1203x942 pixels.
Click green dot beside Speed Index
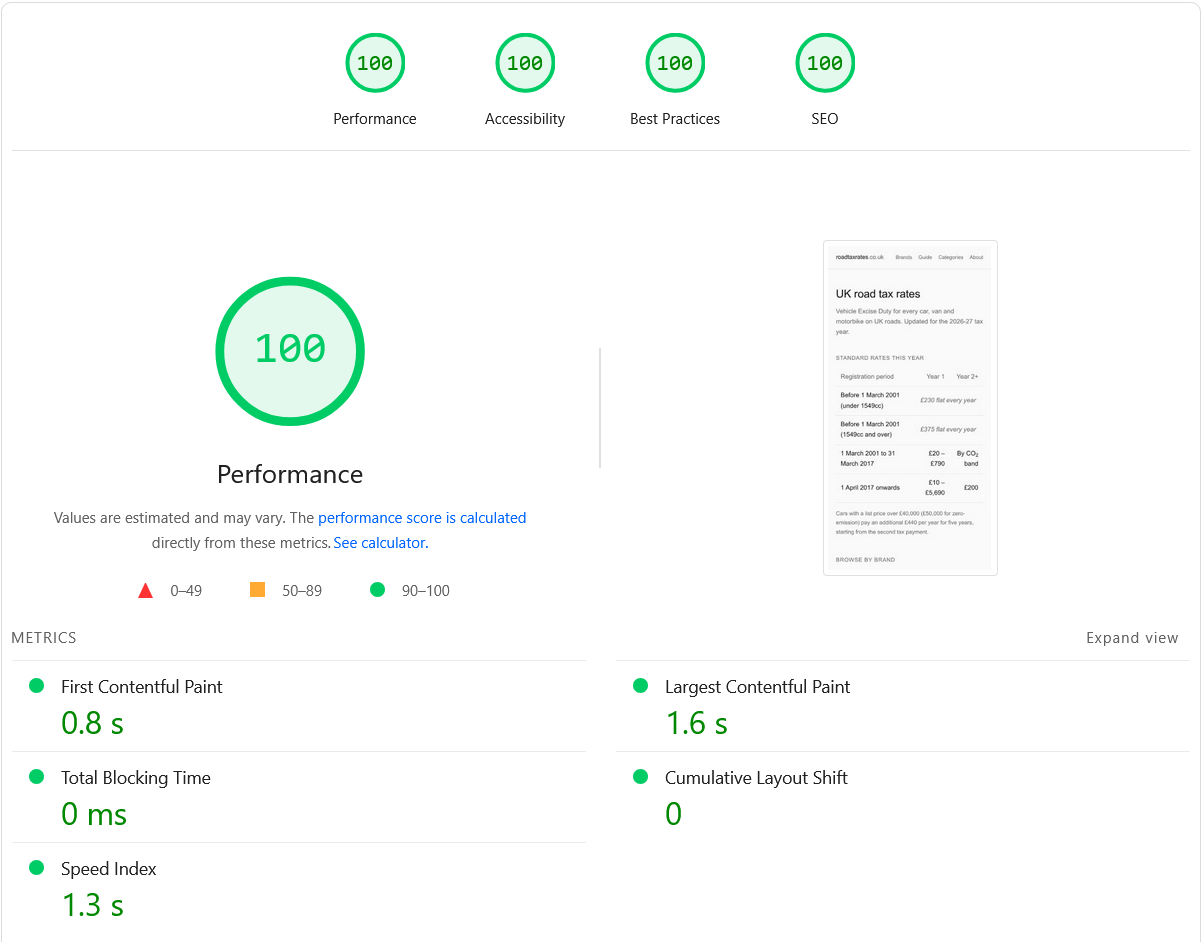point(37,868)
